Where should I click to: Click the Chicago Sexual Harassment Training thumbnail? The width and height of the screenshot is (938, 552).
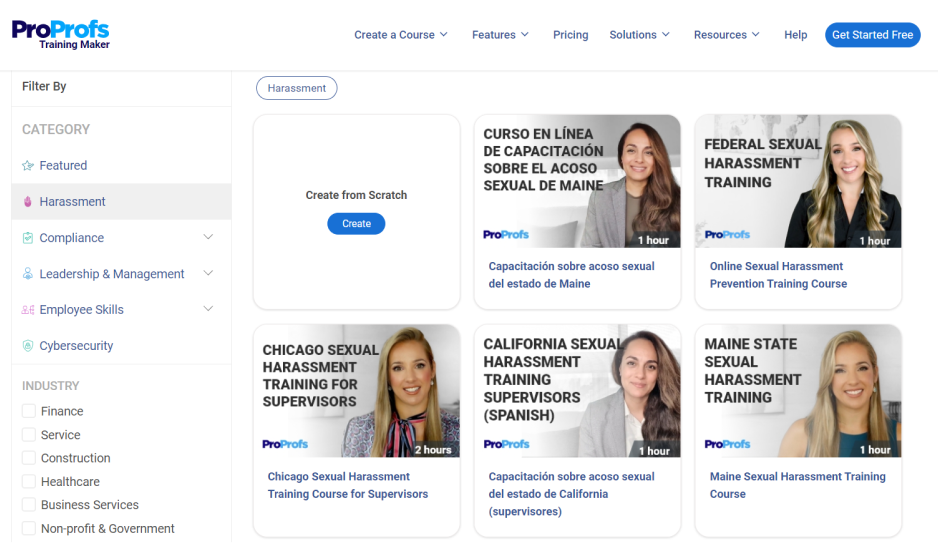pyautogui.click(x=357, y=391)
